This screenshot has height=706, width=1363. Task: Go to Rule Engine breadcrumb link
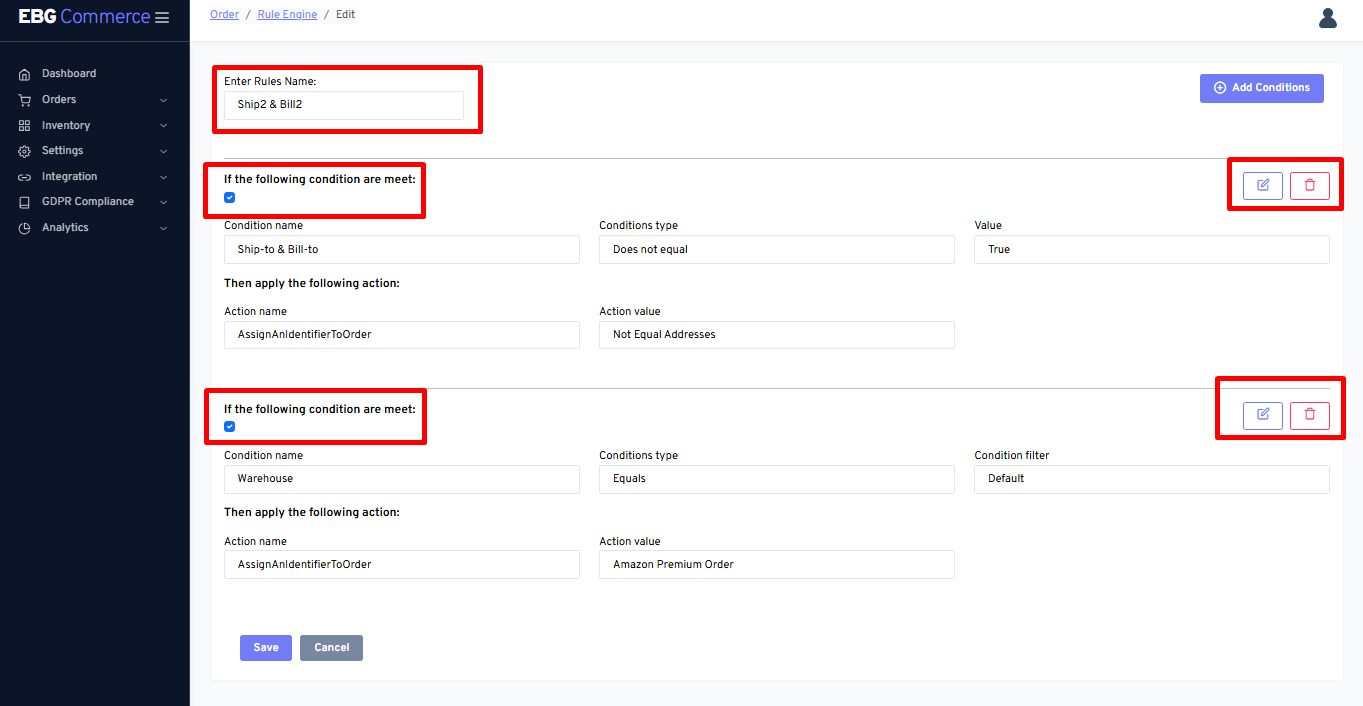click(x=287, y=15)
